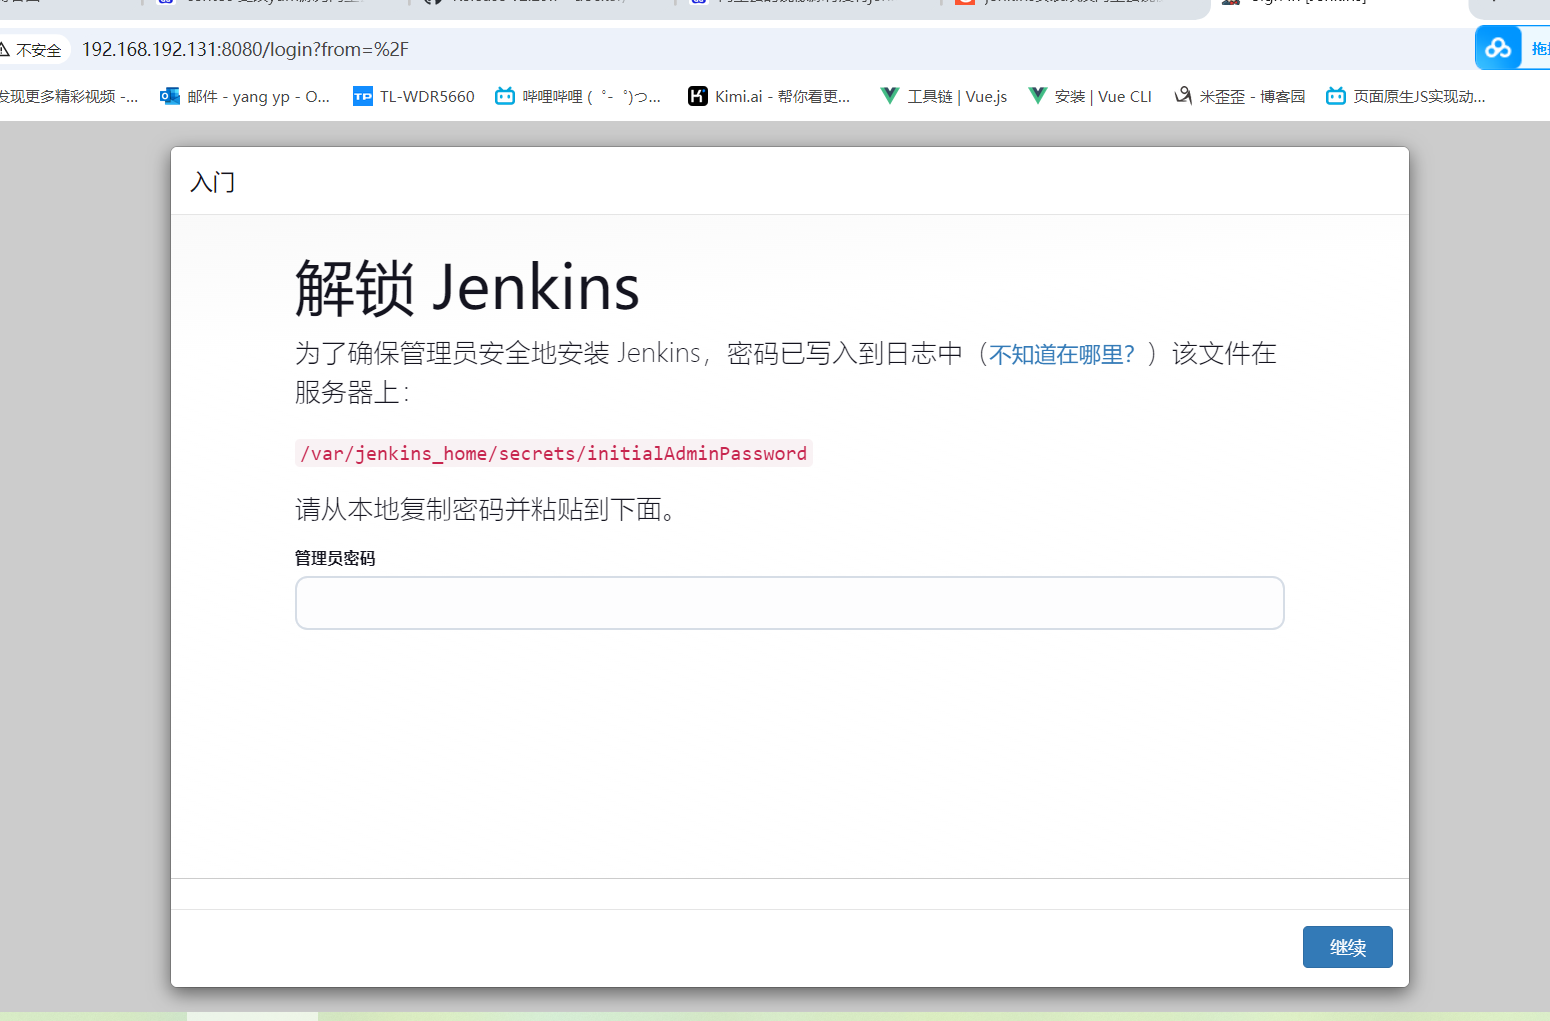The image size is (1550, 1021).
Task: Open the Baidu Netdisk extension icon
Action: point(1498,48)
